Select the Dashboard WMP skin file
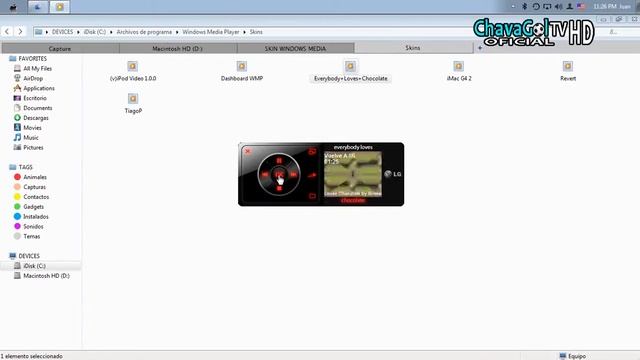 click(242, 71)
